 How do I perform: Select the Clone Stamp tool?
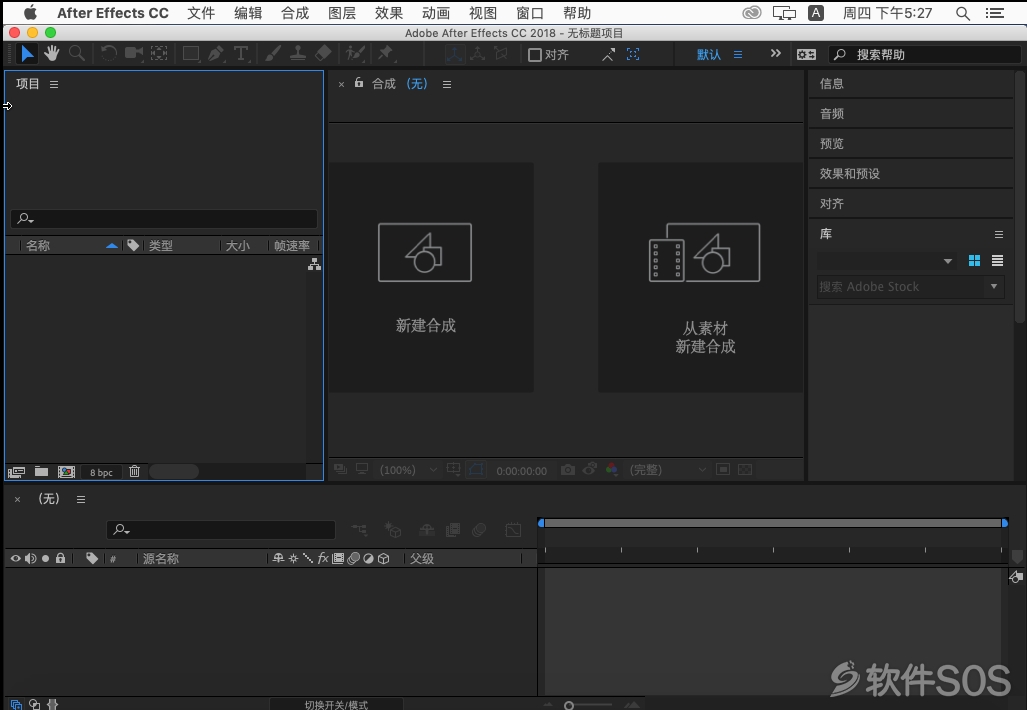coord(298,54)
